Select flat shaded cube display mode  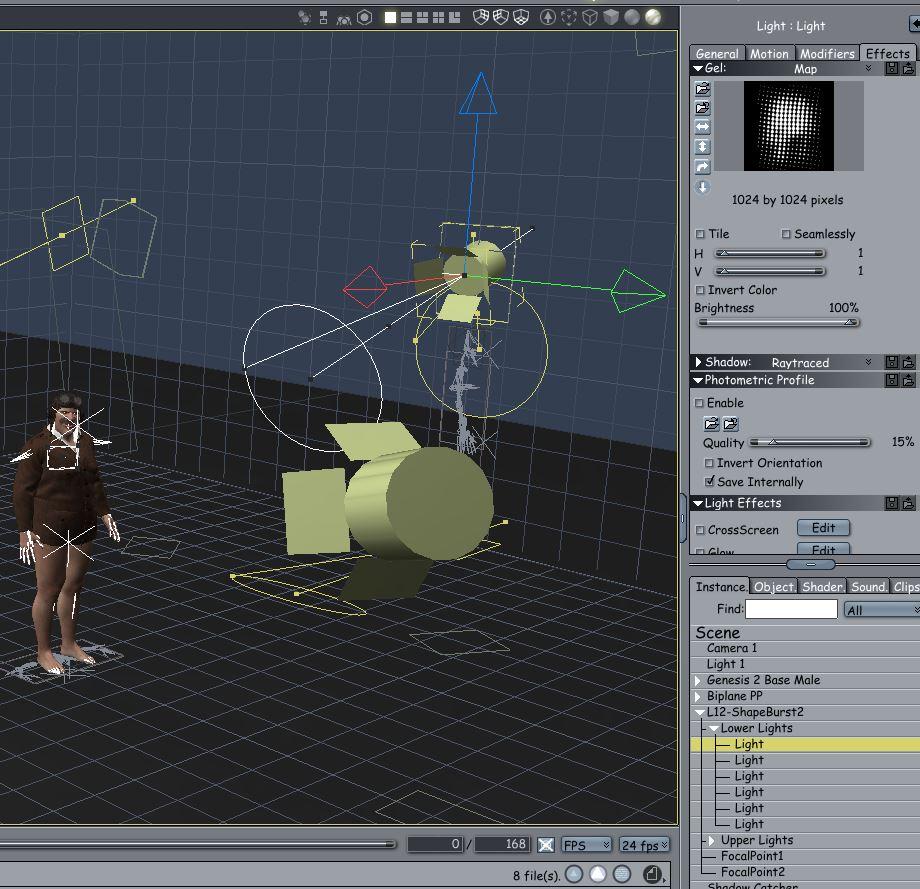(x=611, y=18)
